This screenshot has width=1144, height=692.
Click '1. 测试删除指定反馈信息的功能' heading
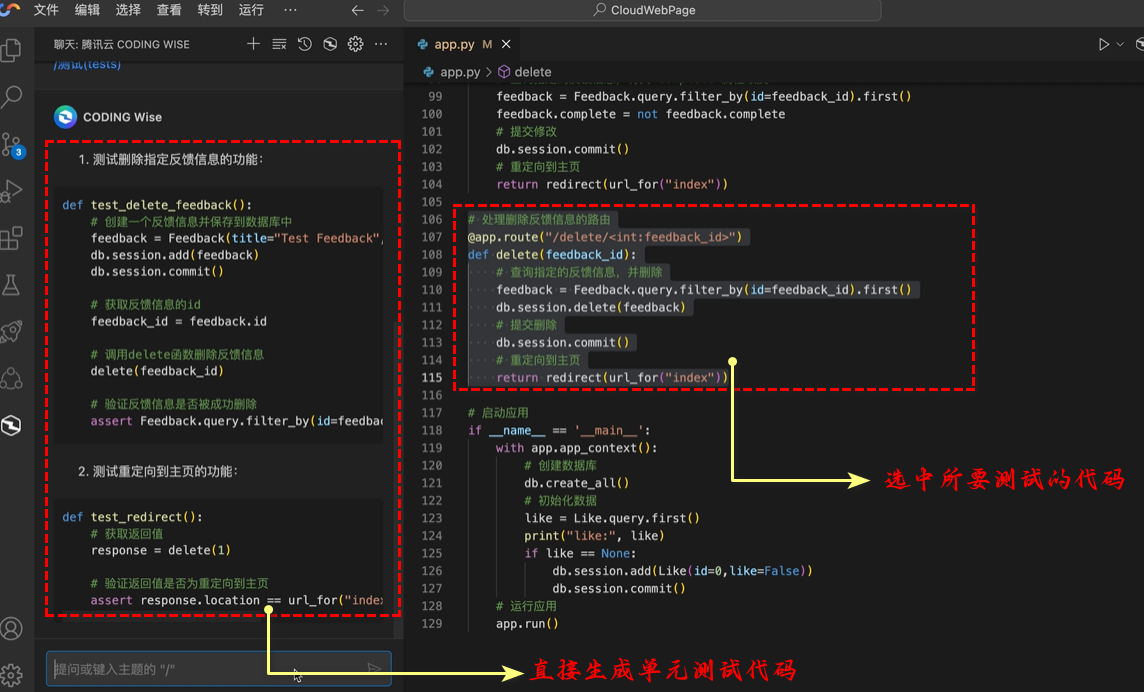click(x=171, y=159)
